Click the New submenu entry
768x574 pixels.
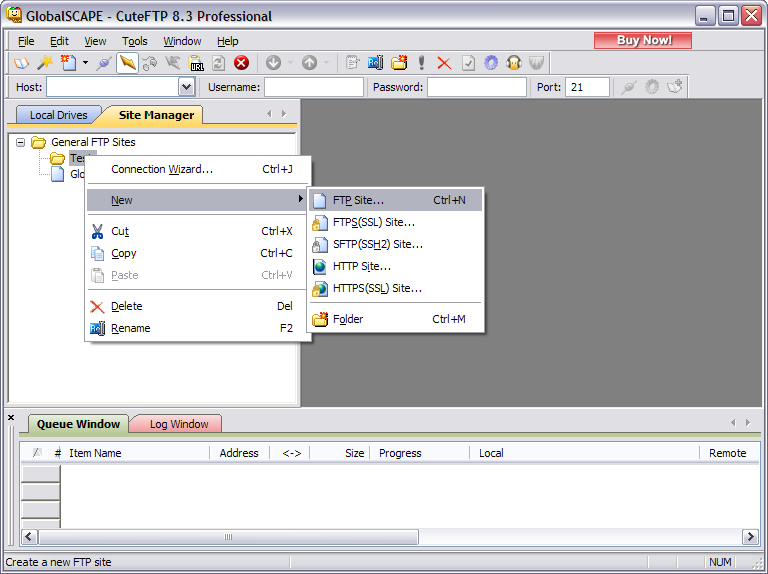click(196, 200)
